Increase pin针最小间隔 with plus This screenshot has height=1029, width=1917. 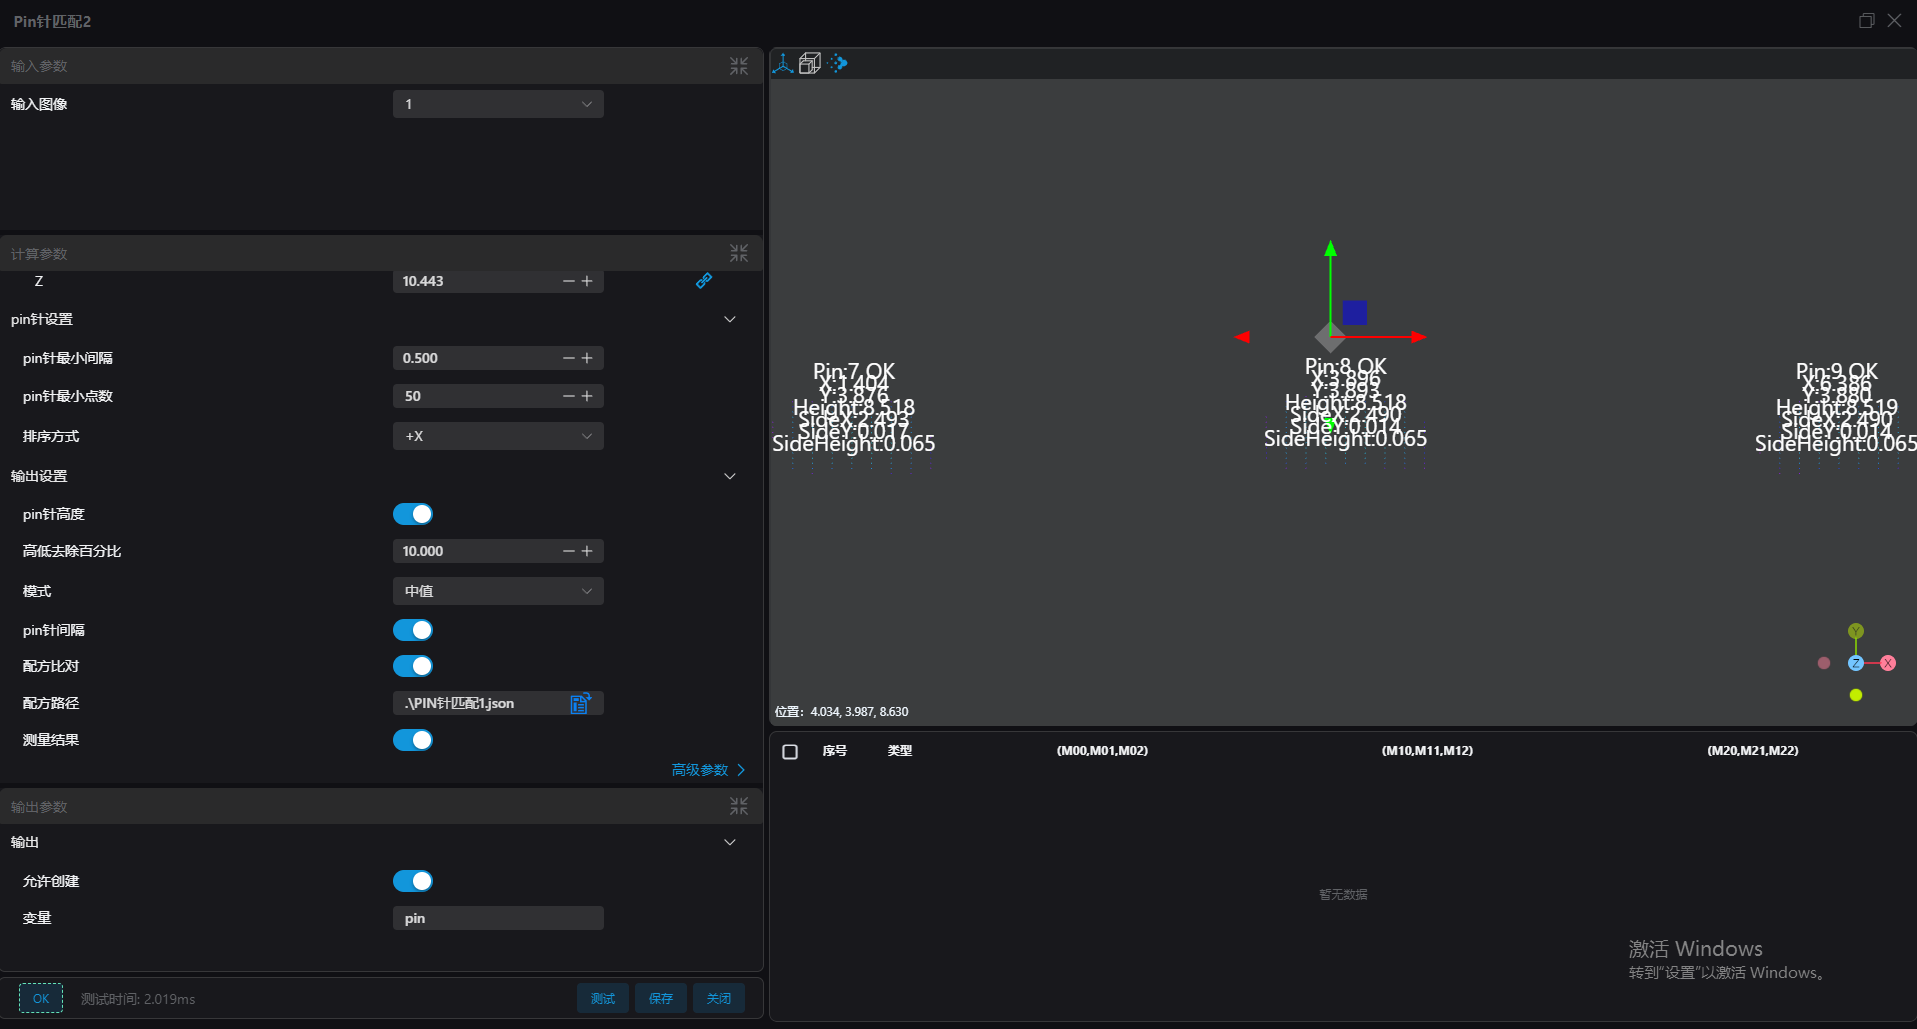tap(587, 358)
